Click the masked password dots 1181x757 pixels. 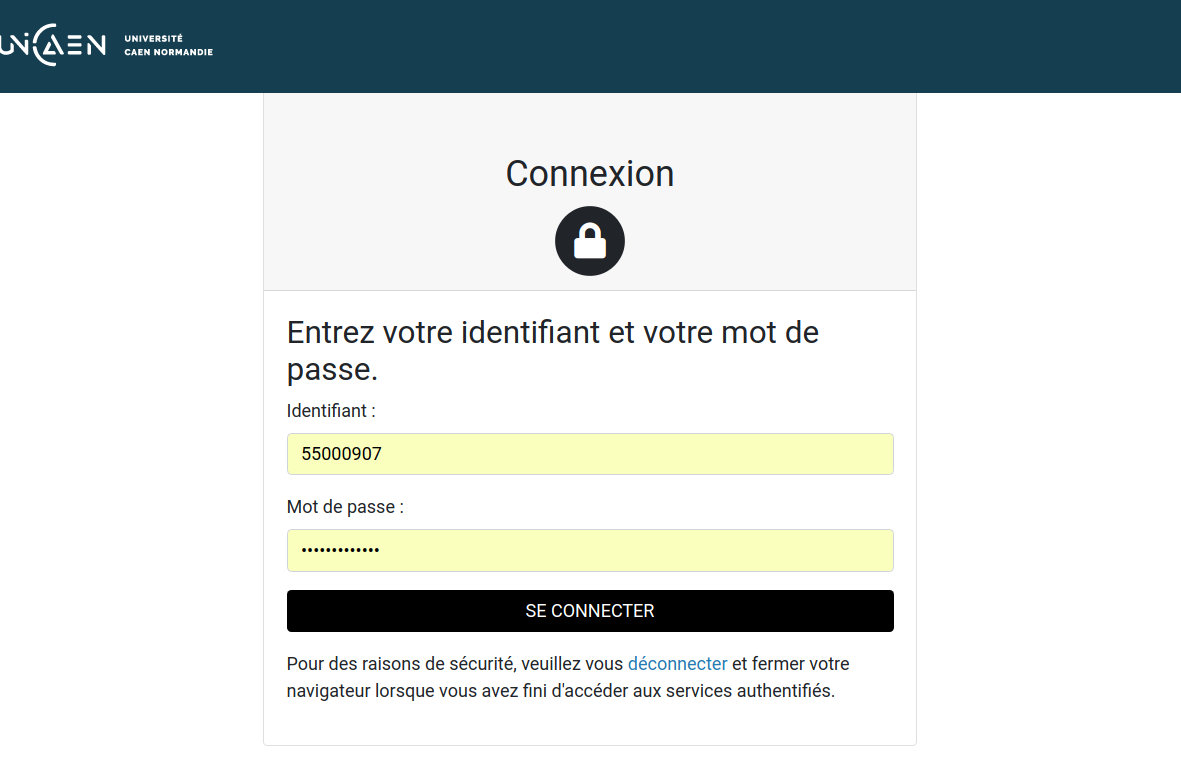[340, 550]
